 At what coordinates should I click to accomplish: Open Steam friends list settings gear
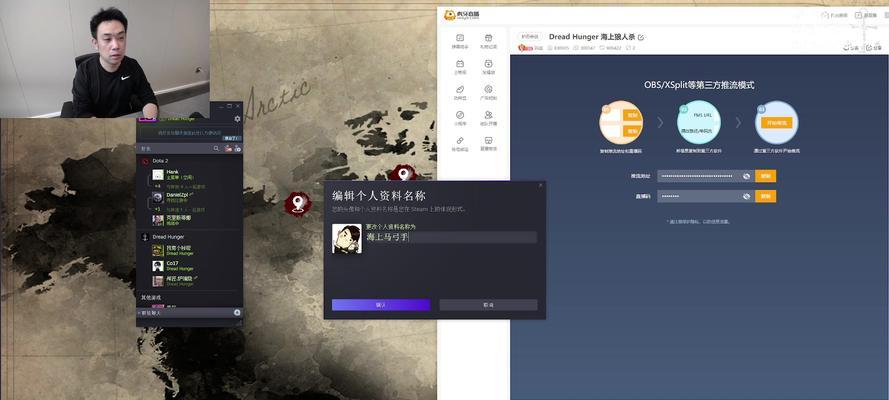237,119
